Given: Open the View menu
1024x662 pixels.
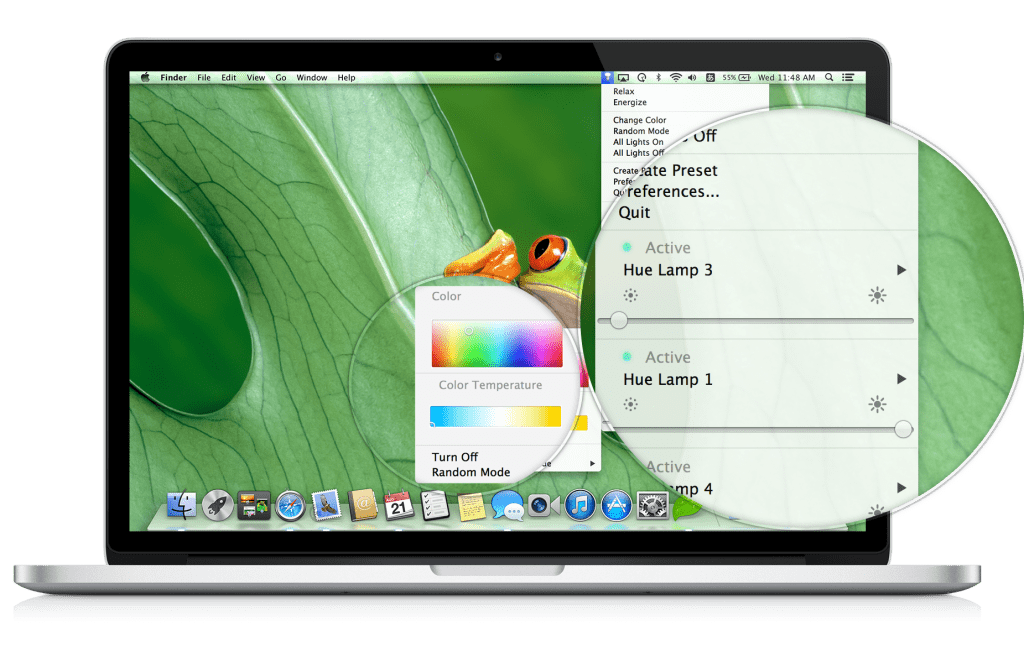Looking at the screenshot, I should tap(256, 77).
